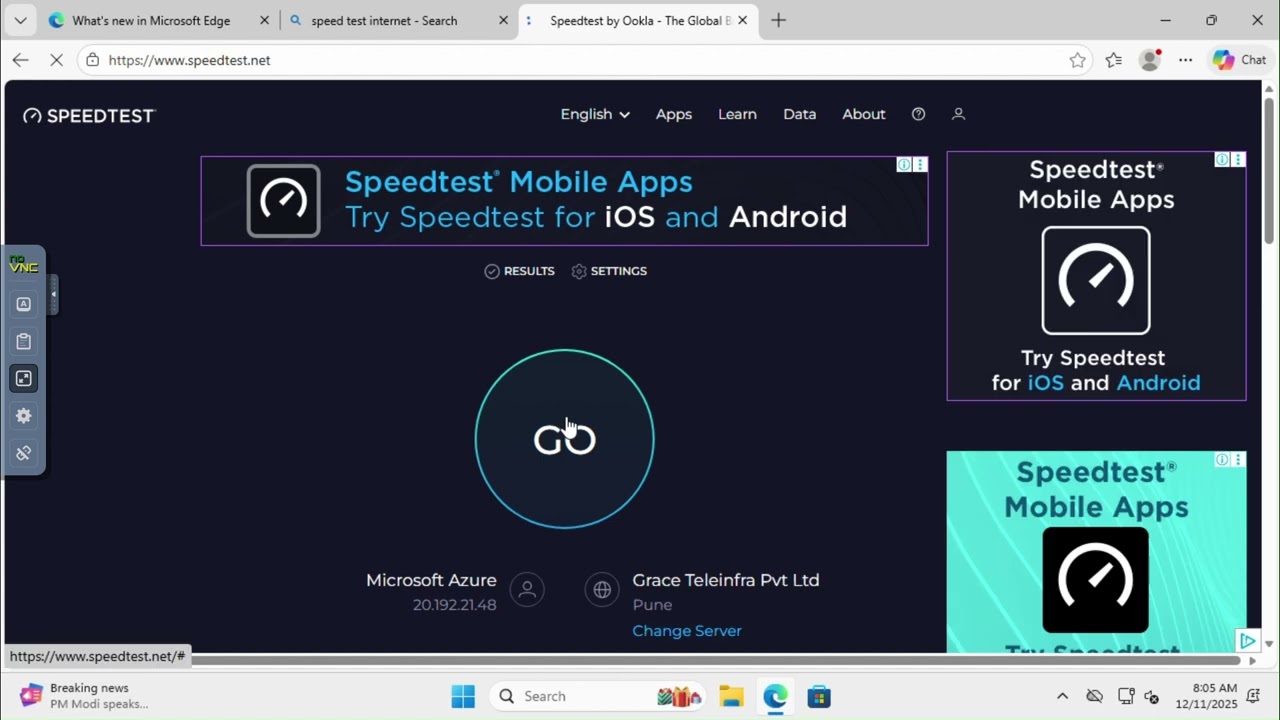
Task: View site information lock icon
Action: (92, 60)
